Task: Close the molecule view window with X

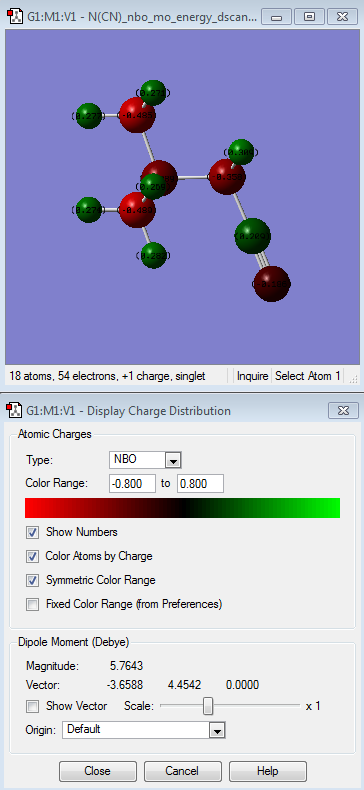Action: (342, 17)
